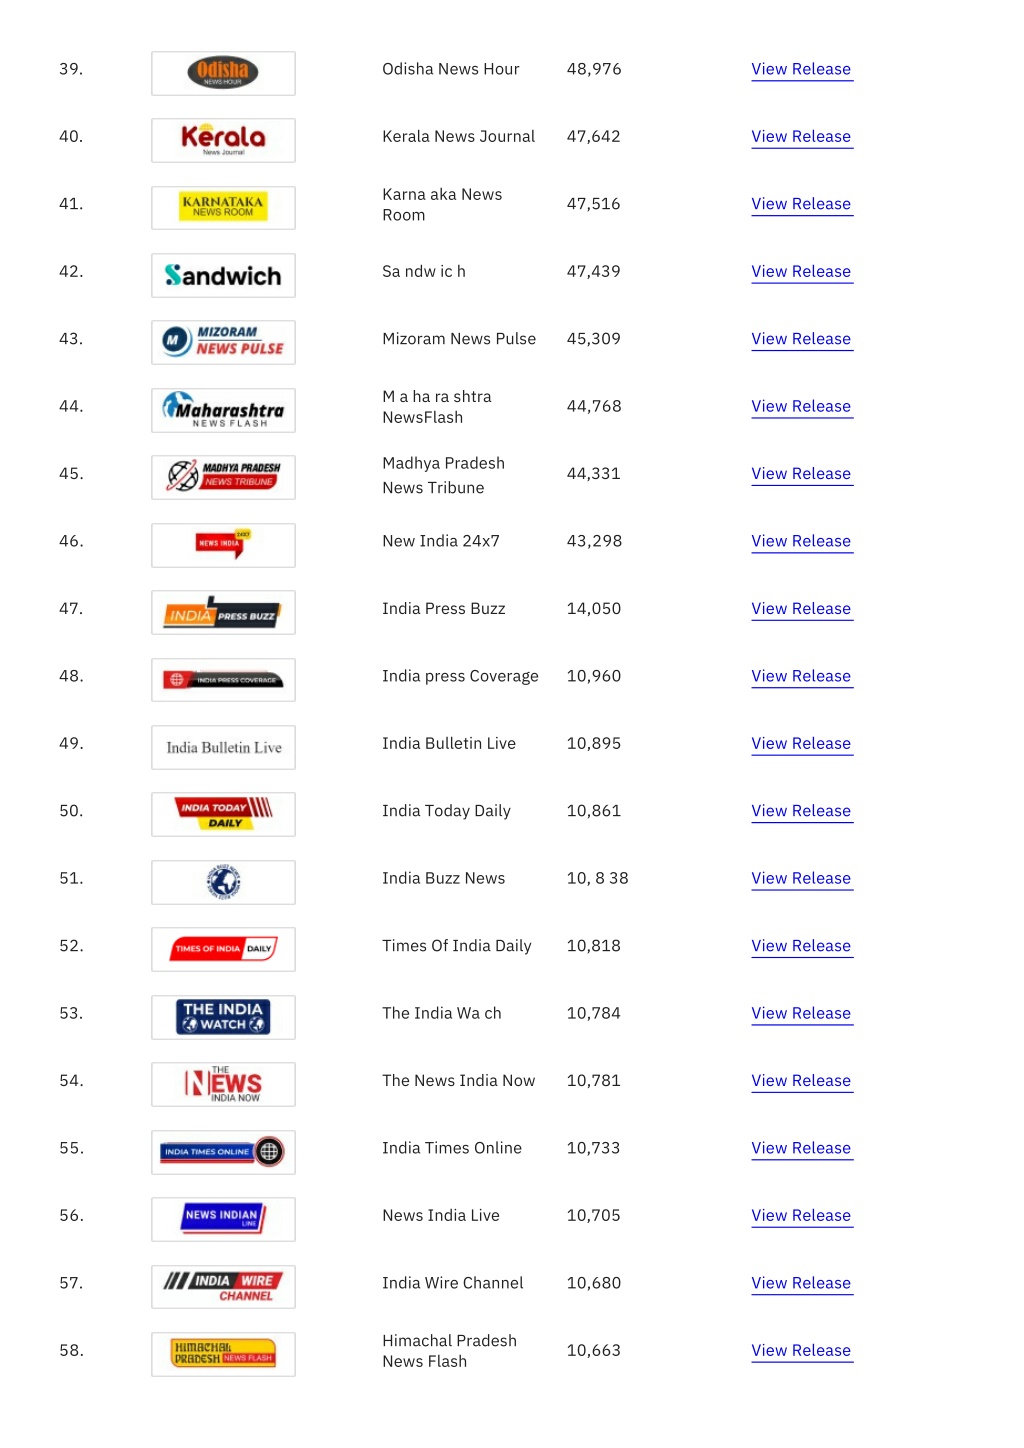Select the Sandwich logo image
1024x1448 pixels.
click(x=223, y=275)
